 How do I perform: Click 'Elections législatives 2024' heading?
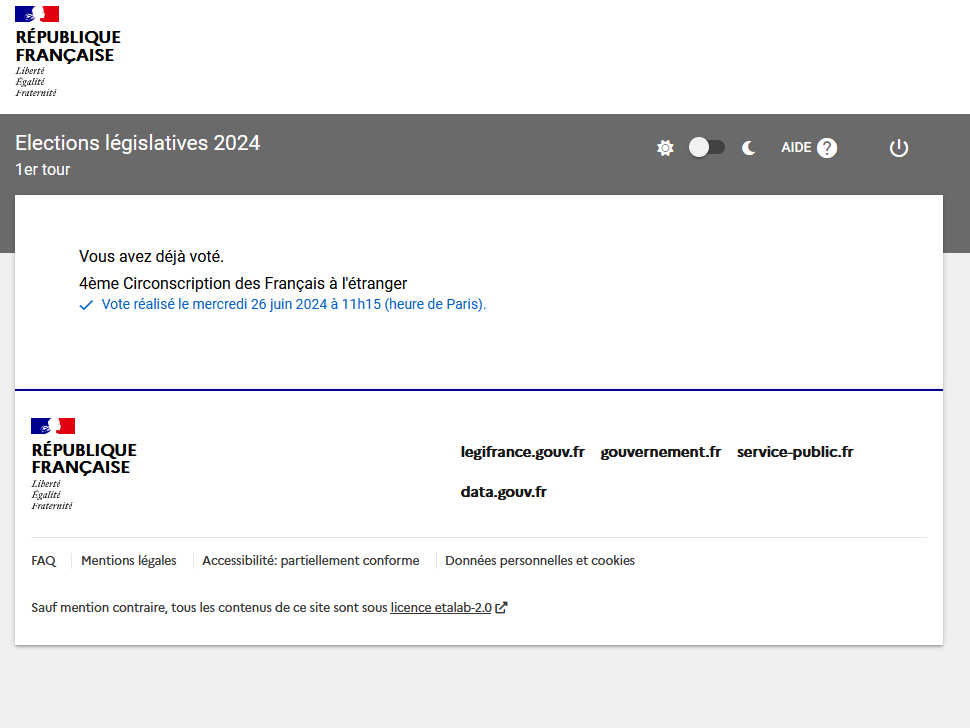(x=137, y=143)
